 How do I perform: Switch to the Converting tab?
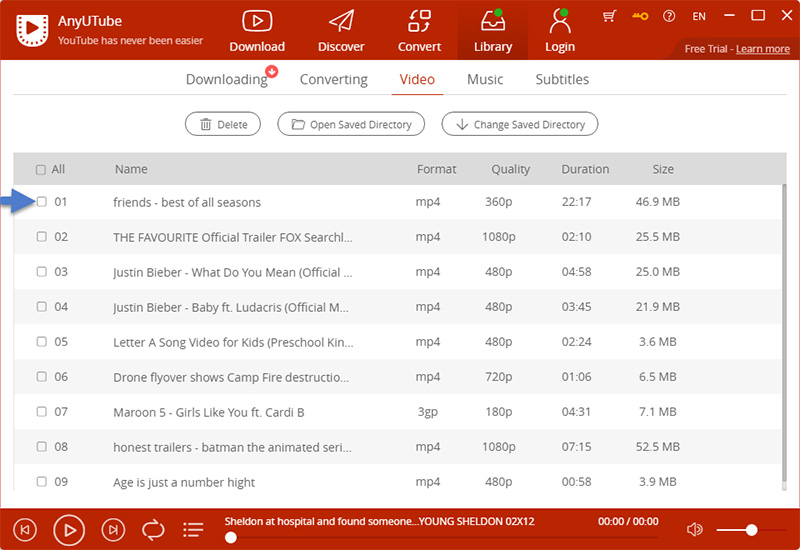(x=334, y=80)
